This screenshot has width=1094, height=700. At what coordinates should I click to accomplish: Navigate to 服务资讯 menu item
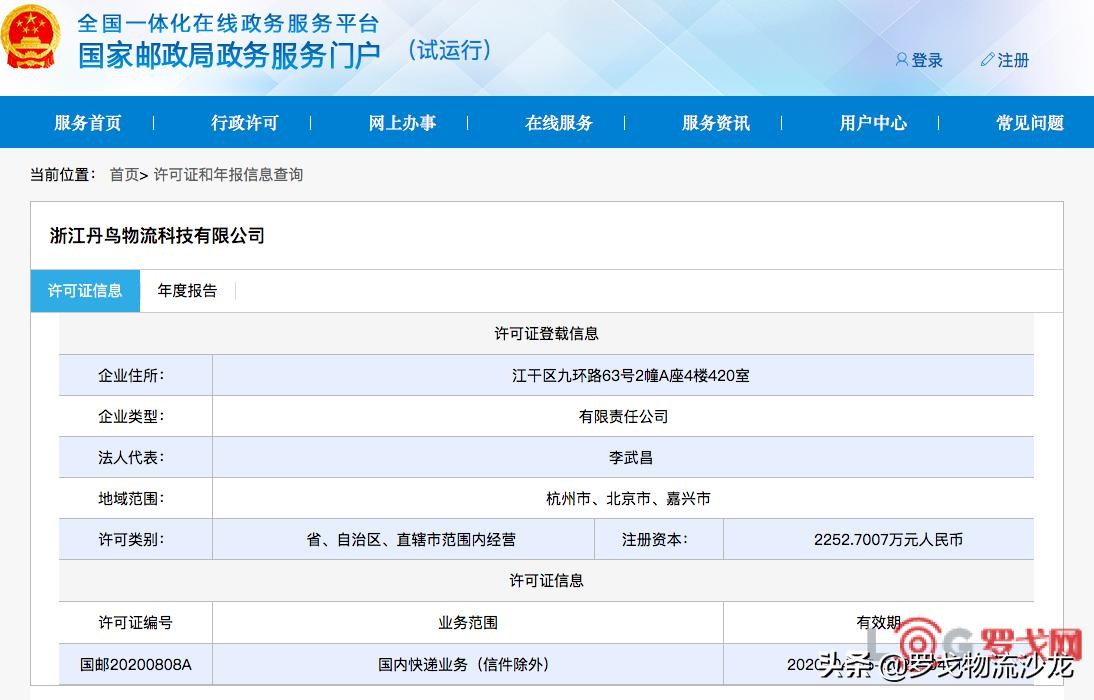pos(716,123)
